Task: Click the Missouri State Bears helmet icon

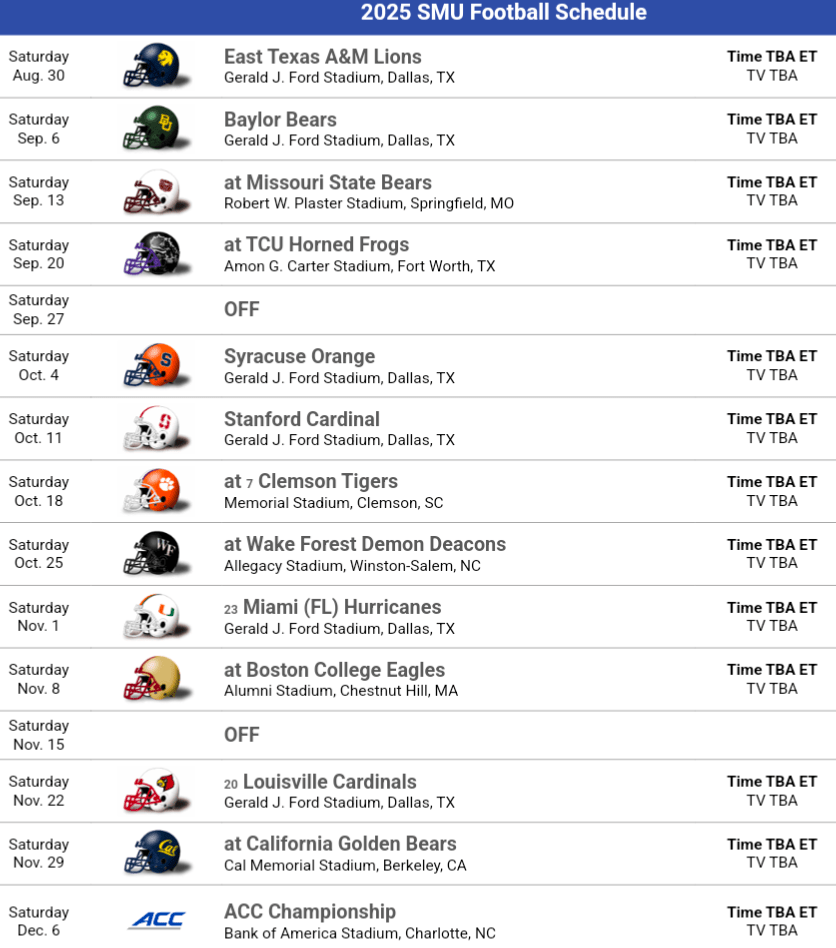Action: (151, 192)
